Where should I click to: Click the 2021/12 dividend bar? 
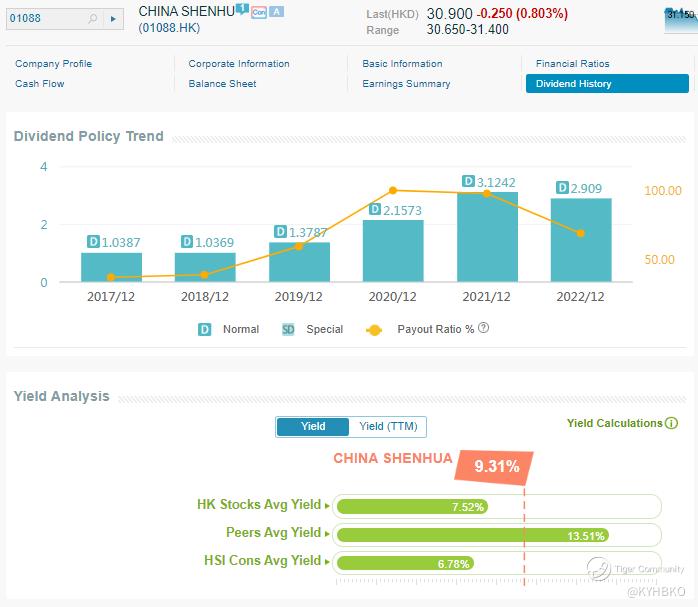pyautogui.click(x=487, y=237)
